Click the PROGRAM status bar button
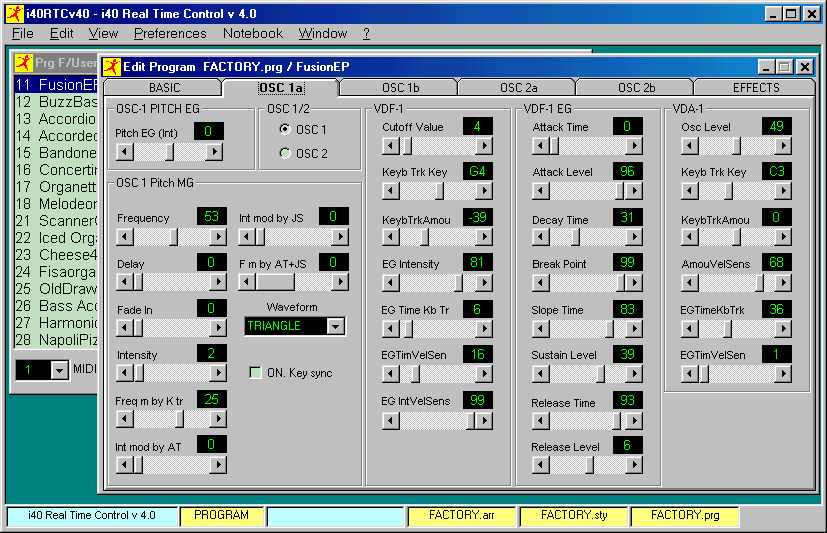Image resolution: width=827 pixels, height=533 pixels. (x=221, y=515)
